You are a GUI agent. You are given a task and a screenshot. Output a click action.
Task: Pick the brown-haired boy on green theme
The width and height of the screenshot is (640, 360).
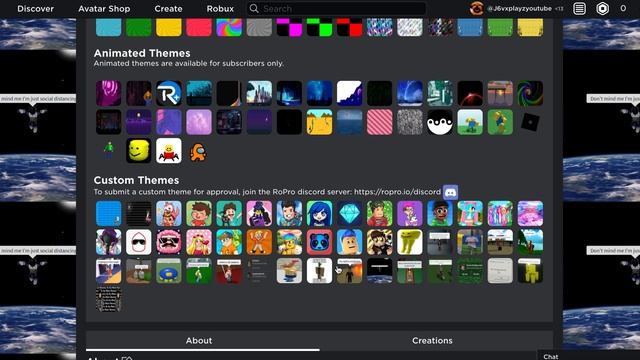click(x=199, y=213)
